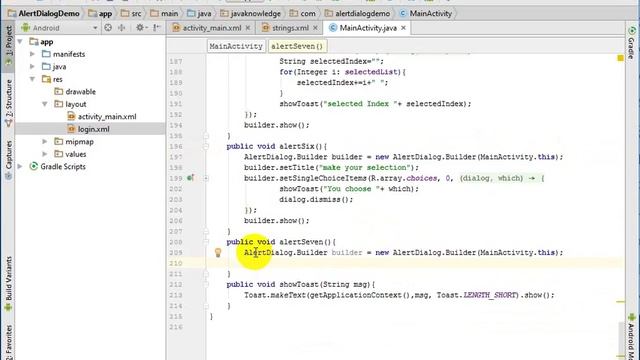The image size is (640, 360).
Task: Click the MainActivity class chip above the code
Action: click(236, 46)
